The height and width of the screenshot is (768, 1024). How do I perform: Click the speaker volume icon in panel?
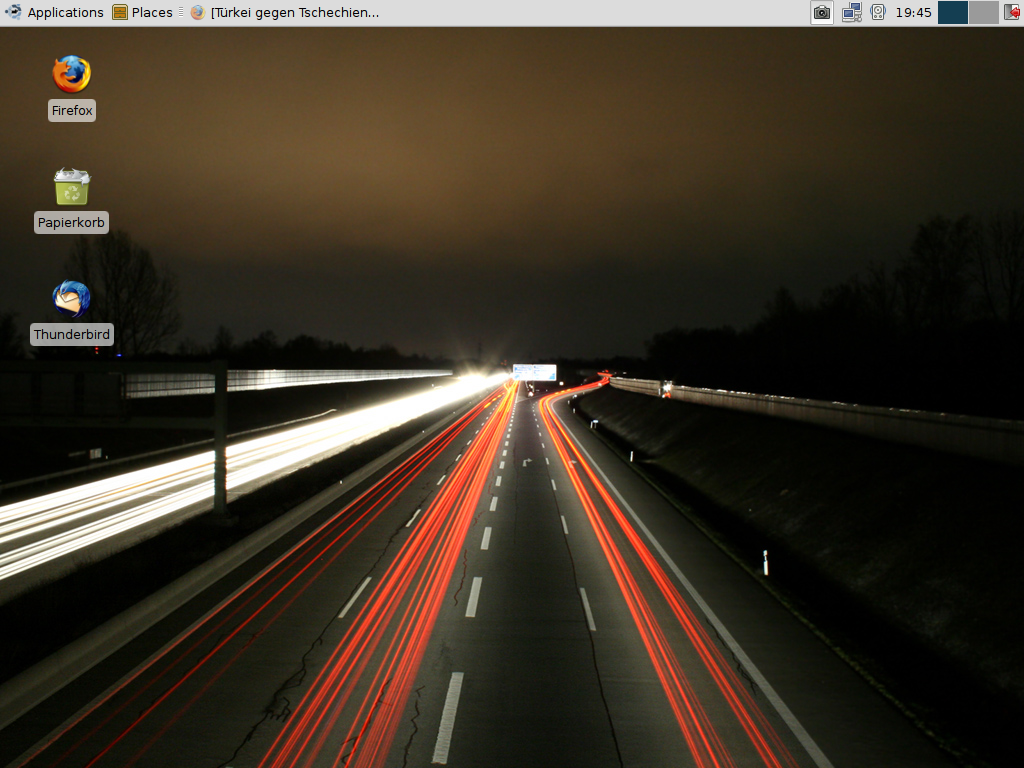tap(878, 13)
